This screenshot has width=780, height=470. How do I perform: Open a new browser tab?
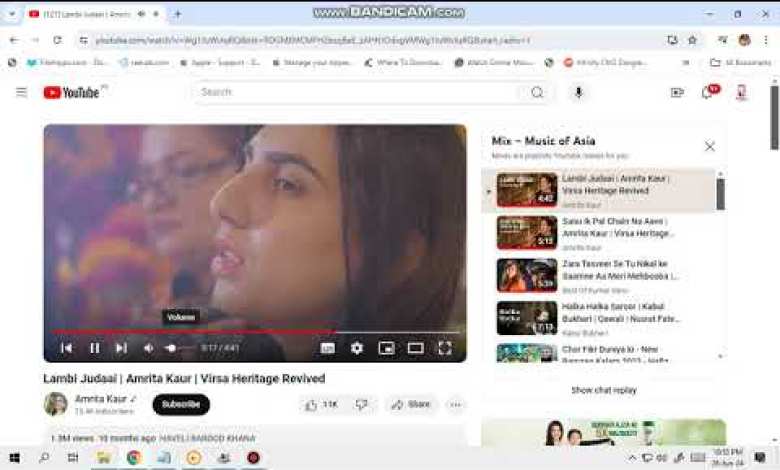point(178,14)
